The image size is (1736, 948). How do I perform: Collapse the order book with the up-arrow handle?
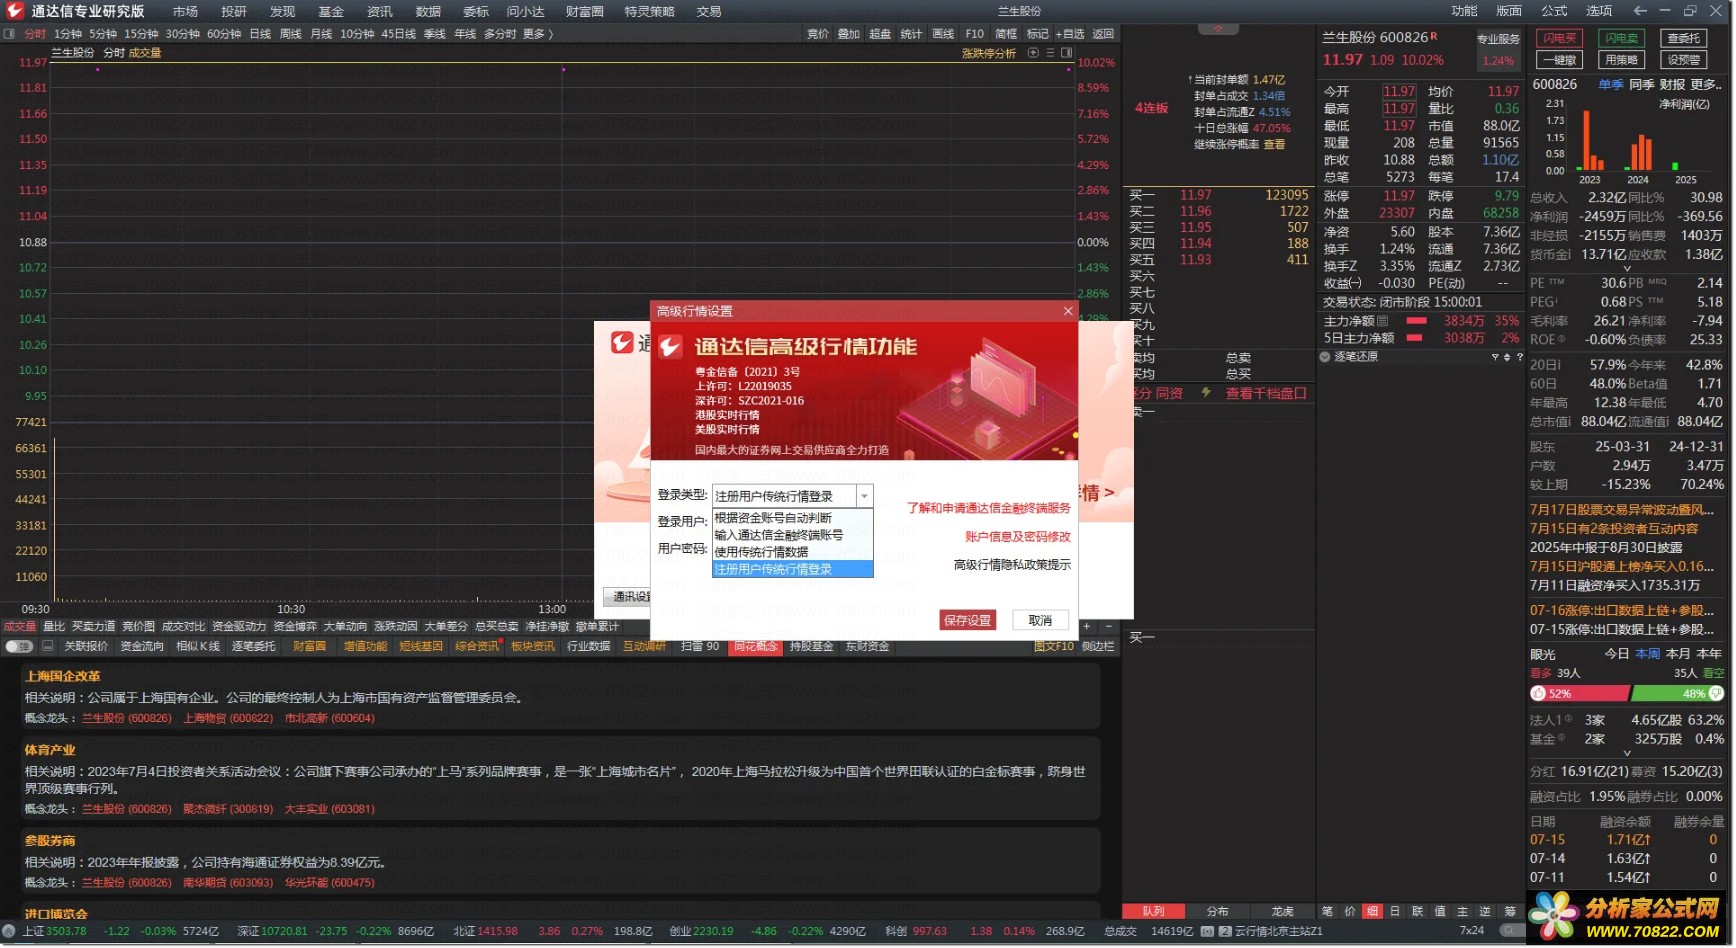click(x=1218, y=29)
